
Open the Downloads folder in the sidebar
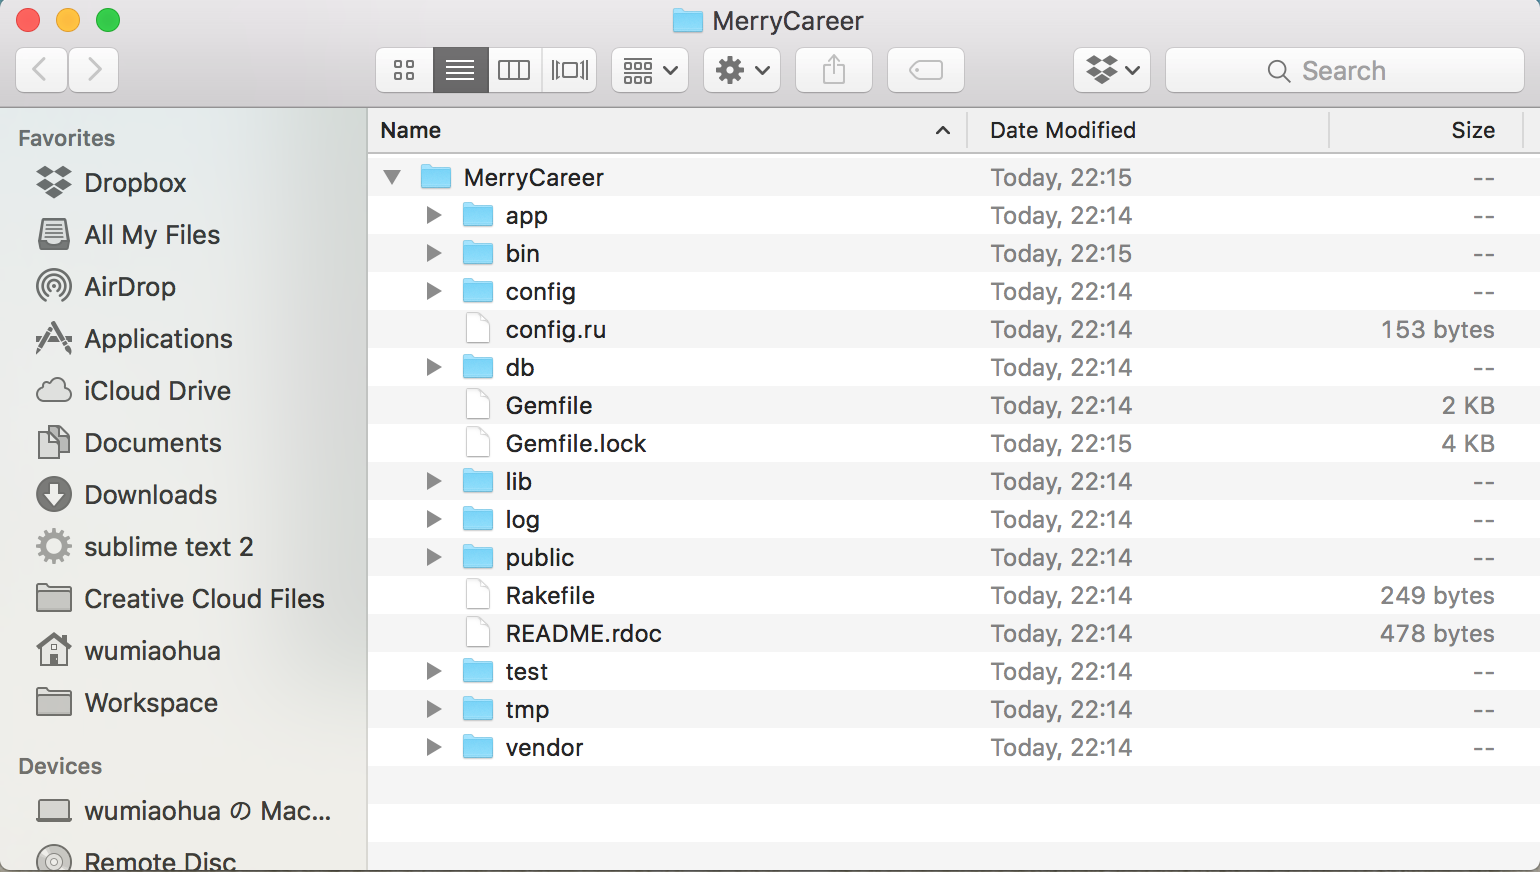150,494
